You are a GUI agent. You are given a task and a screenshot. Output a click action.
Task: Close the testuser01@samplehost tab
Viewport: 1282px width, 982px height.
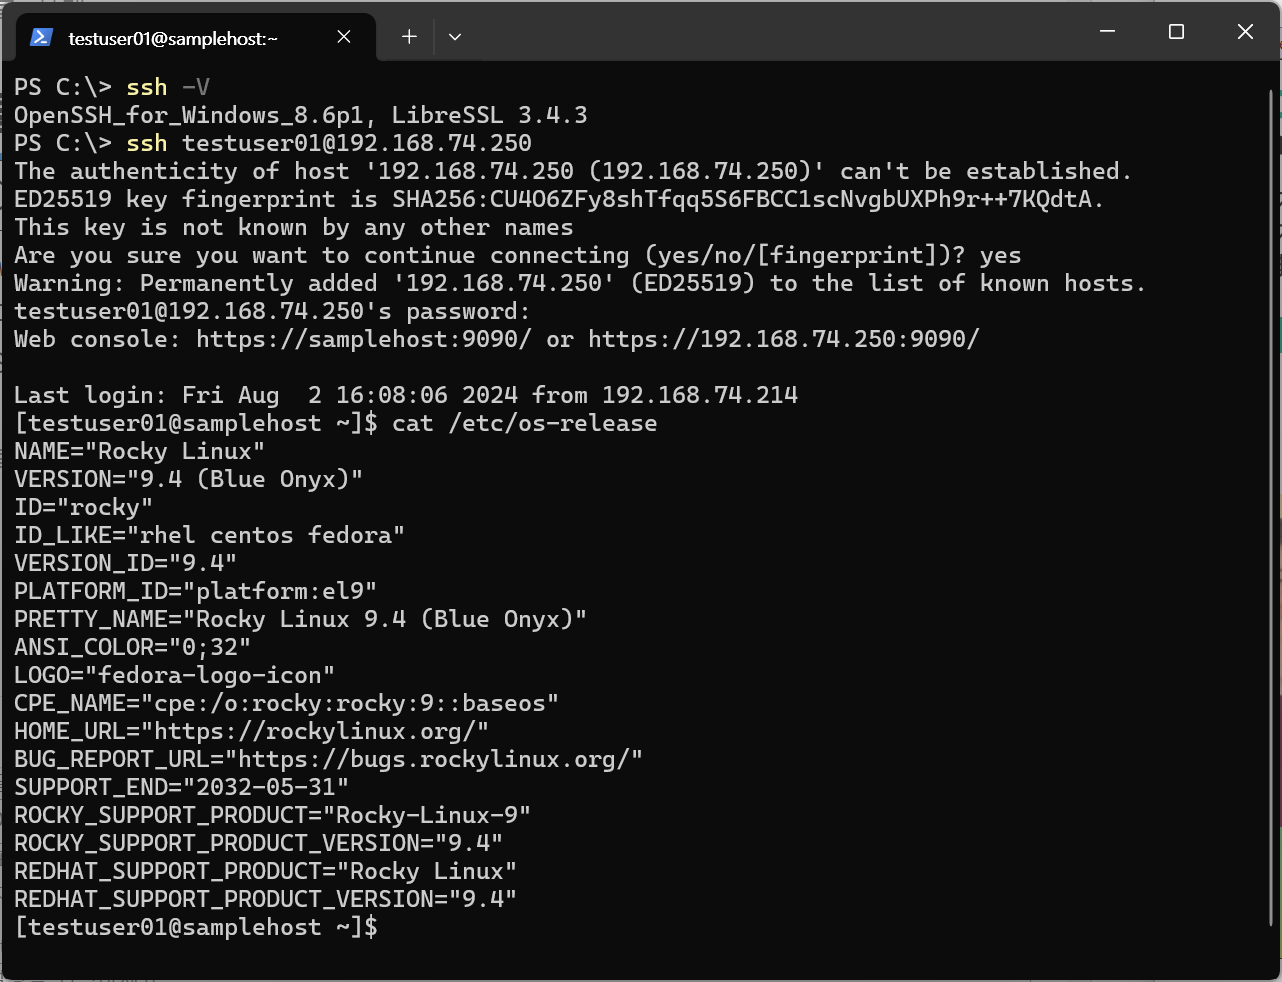click(344, 37)
